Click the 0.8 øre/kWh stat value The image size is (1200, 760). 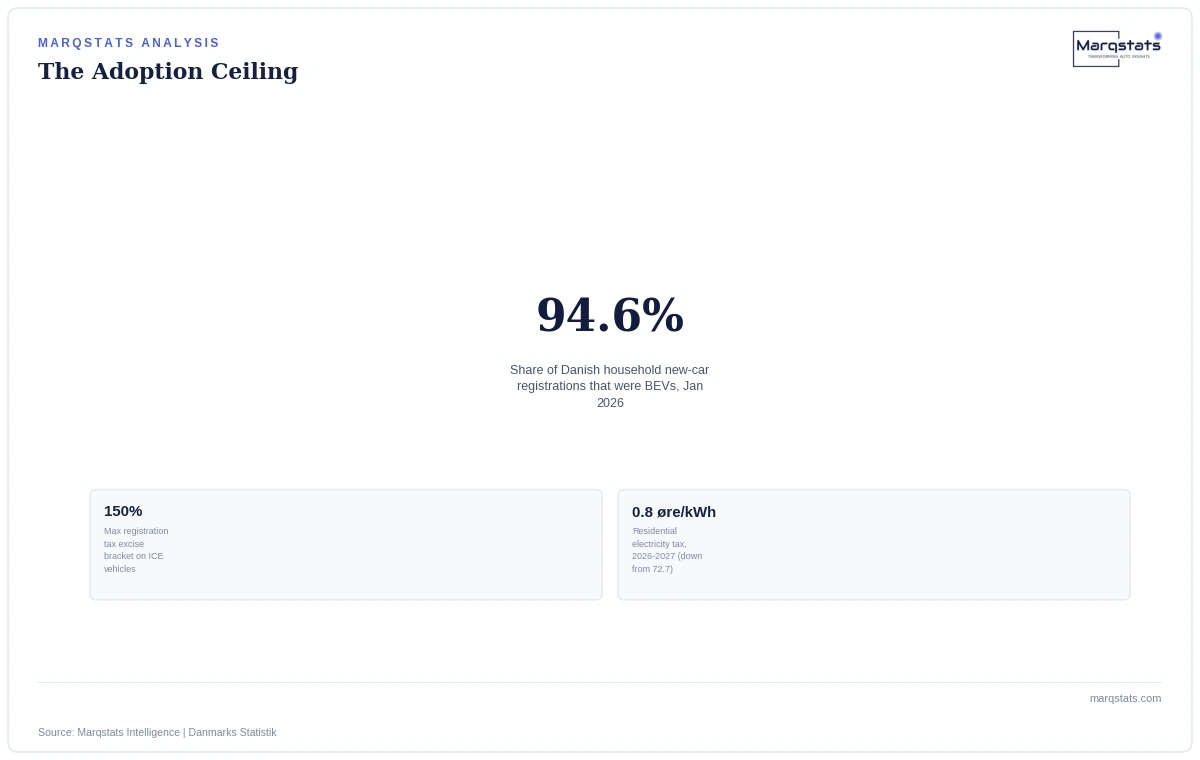pyautogui.click(x=674, y=512)
